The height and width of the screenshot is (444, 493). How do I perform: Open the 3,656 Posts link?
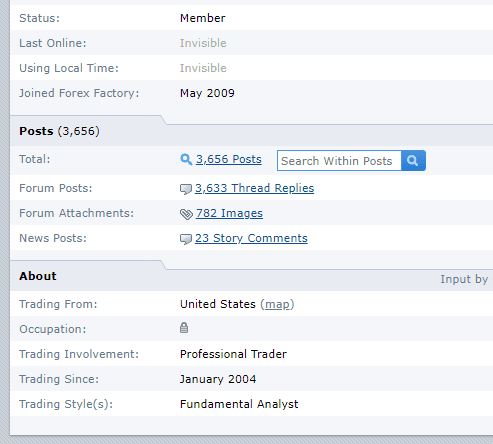pyautogui.click(x=229, y=159)
